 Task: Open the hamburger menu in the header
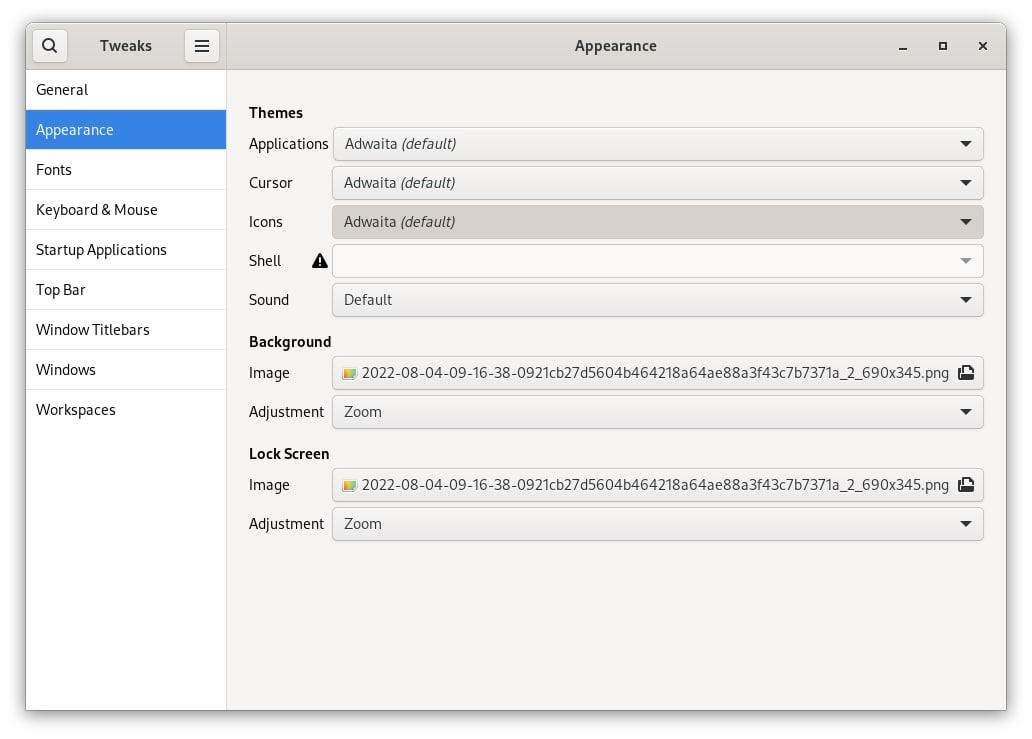click(202, 46)
